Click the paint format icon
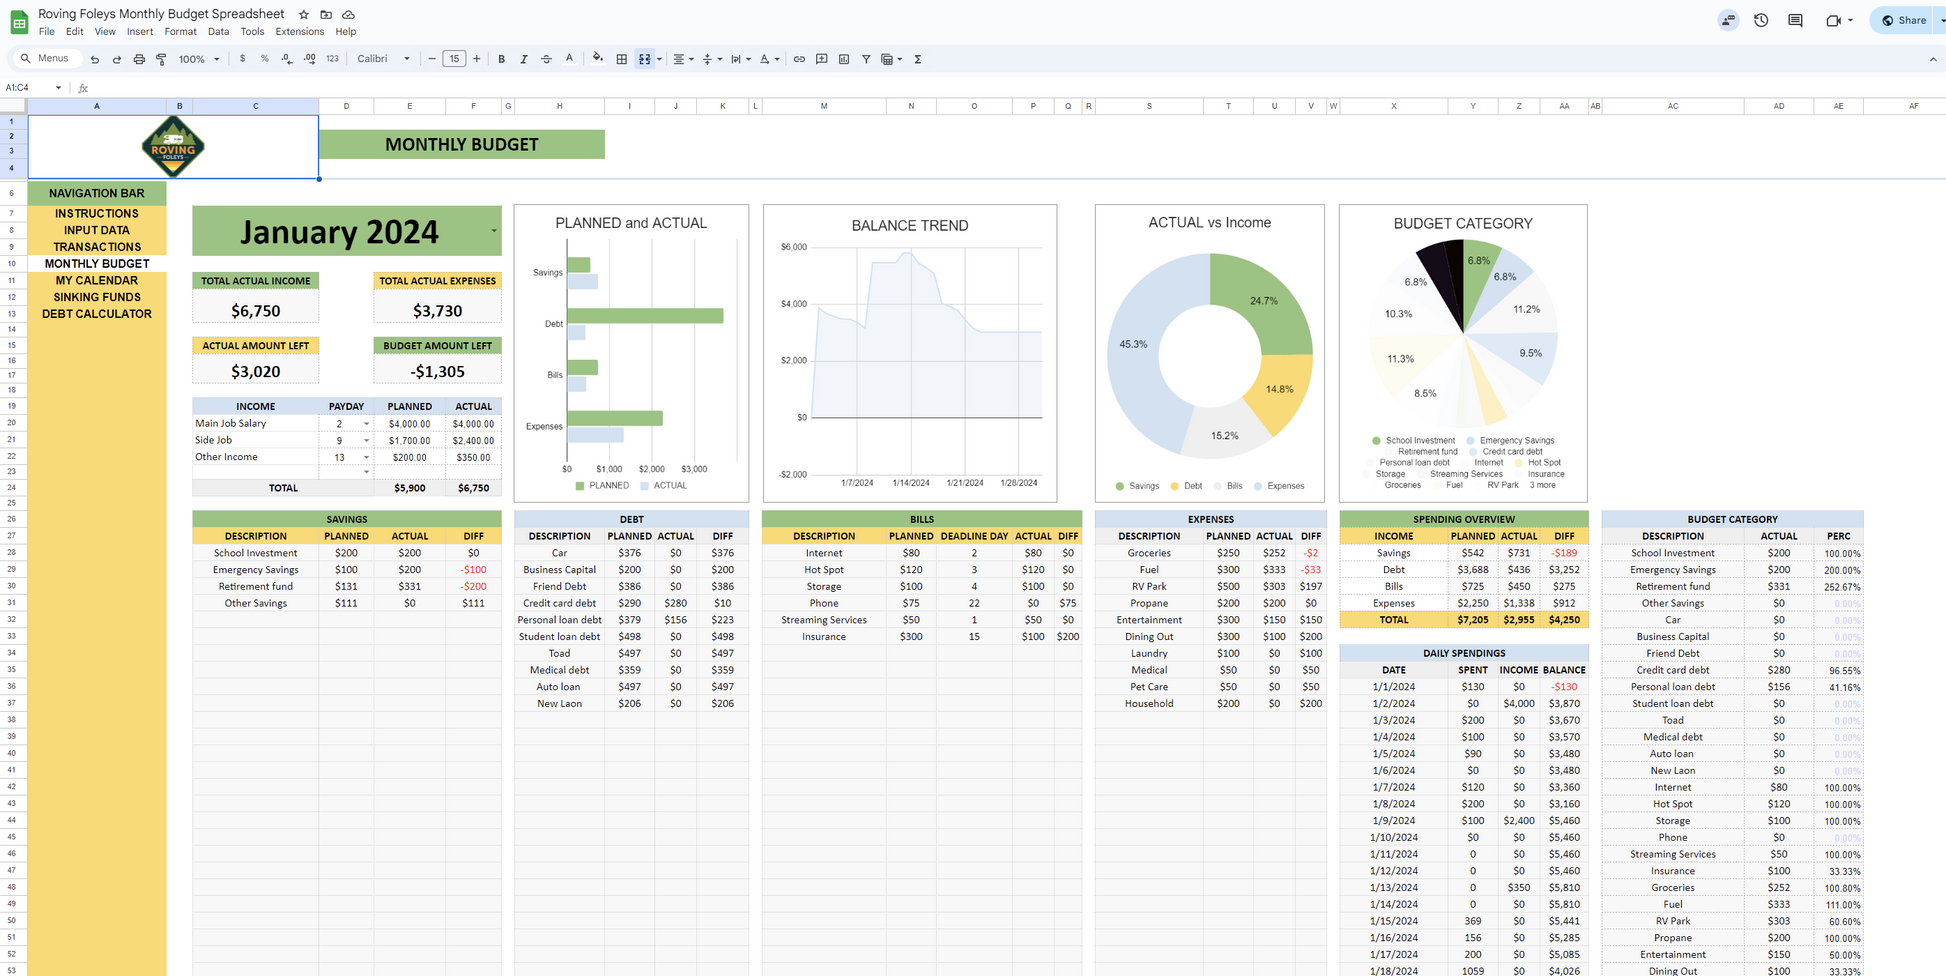Image resolution: width=1946 pixels, height=976 pixels. [x=161, y=59]
